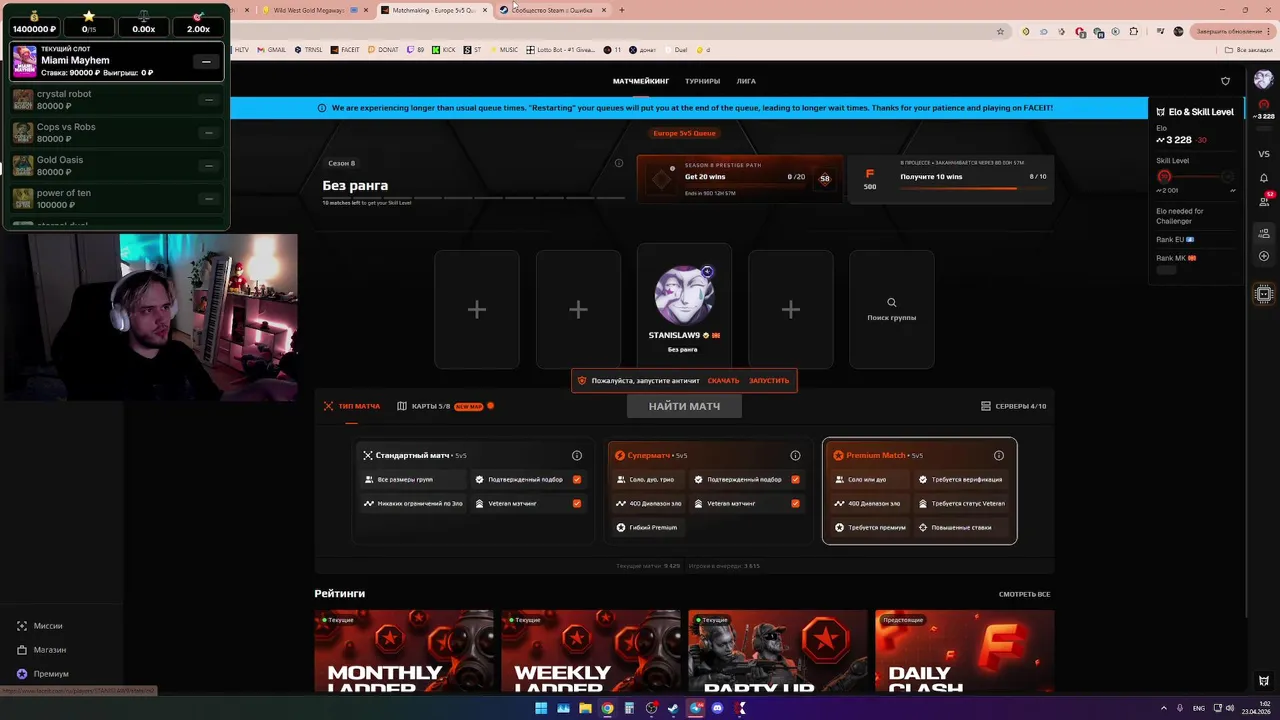The height and width of the screenshot is (720, 1280).
Task: Click info icon next to Сезон 8
Action: [619, 163]
